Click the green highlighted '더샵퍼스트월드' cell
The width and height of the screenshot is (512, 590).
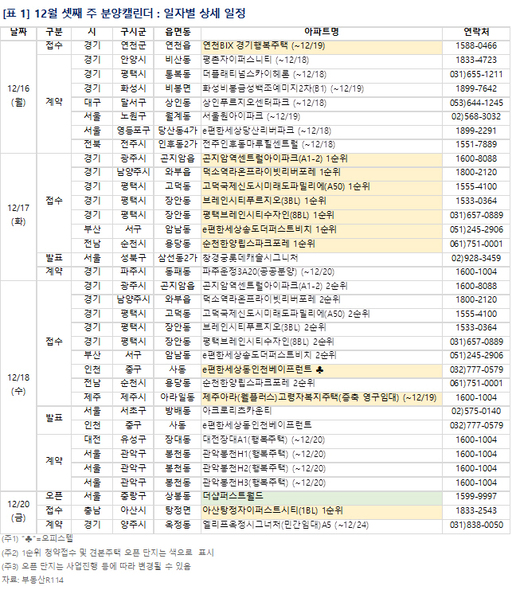coord(322,497)
